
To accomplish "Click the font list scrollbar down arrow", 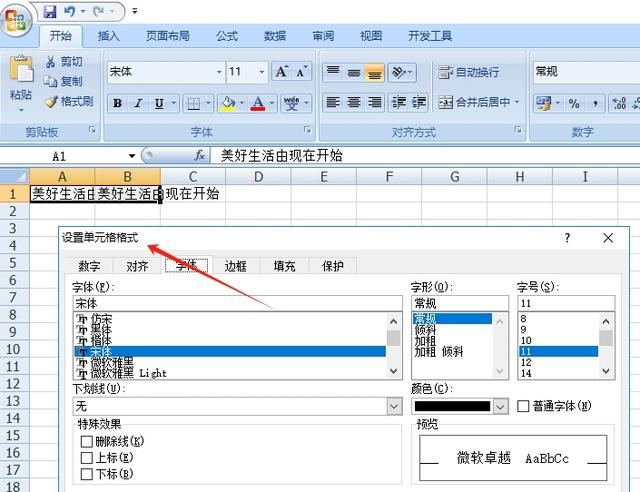I will [393, 371].
